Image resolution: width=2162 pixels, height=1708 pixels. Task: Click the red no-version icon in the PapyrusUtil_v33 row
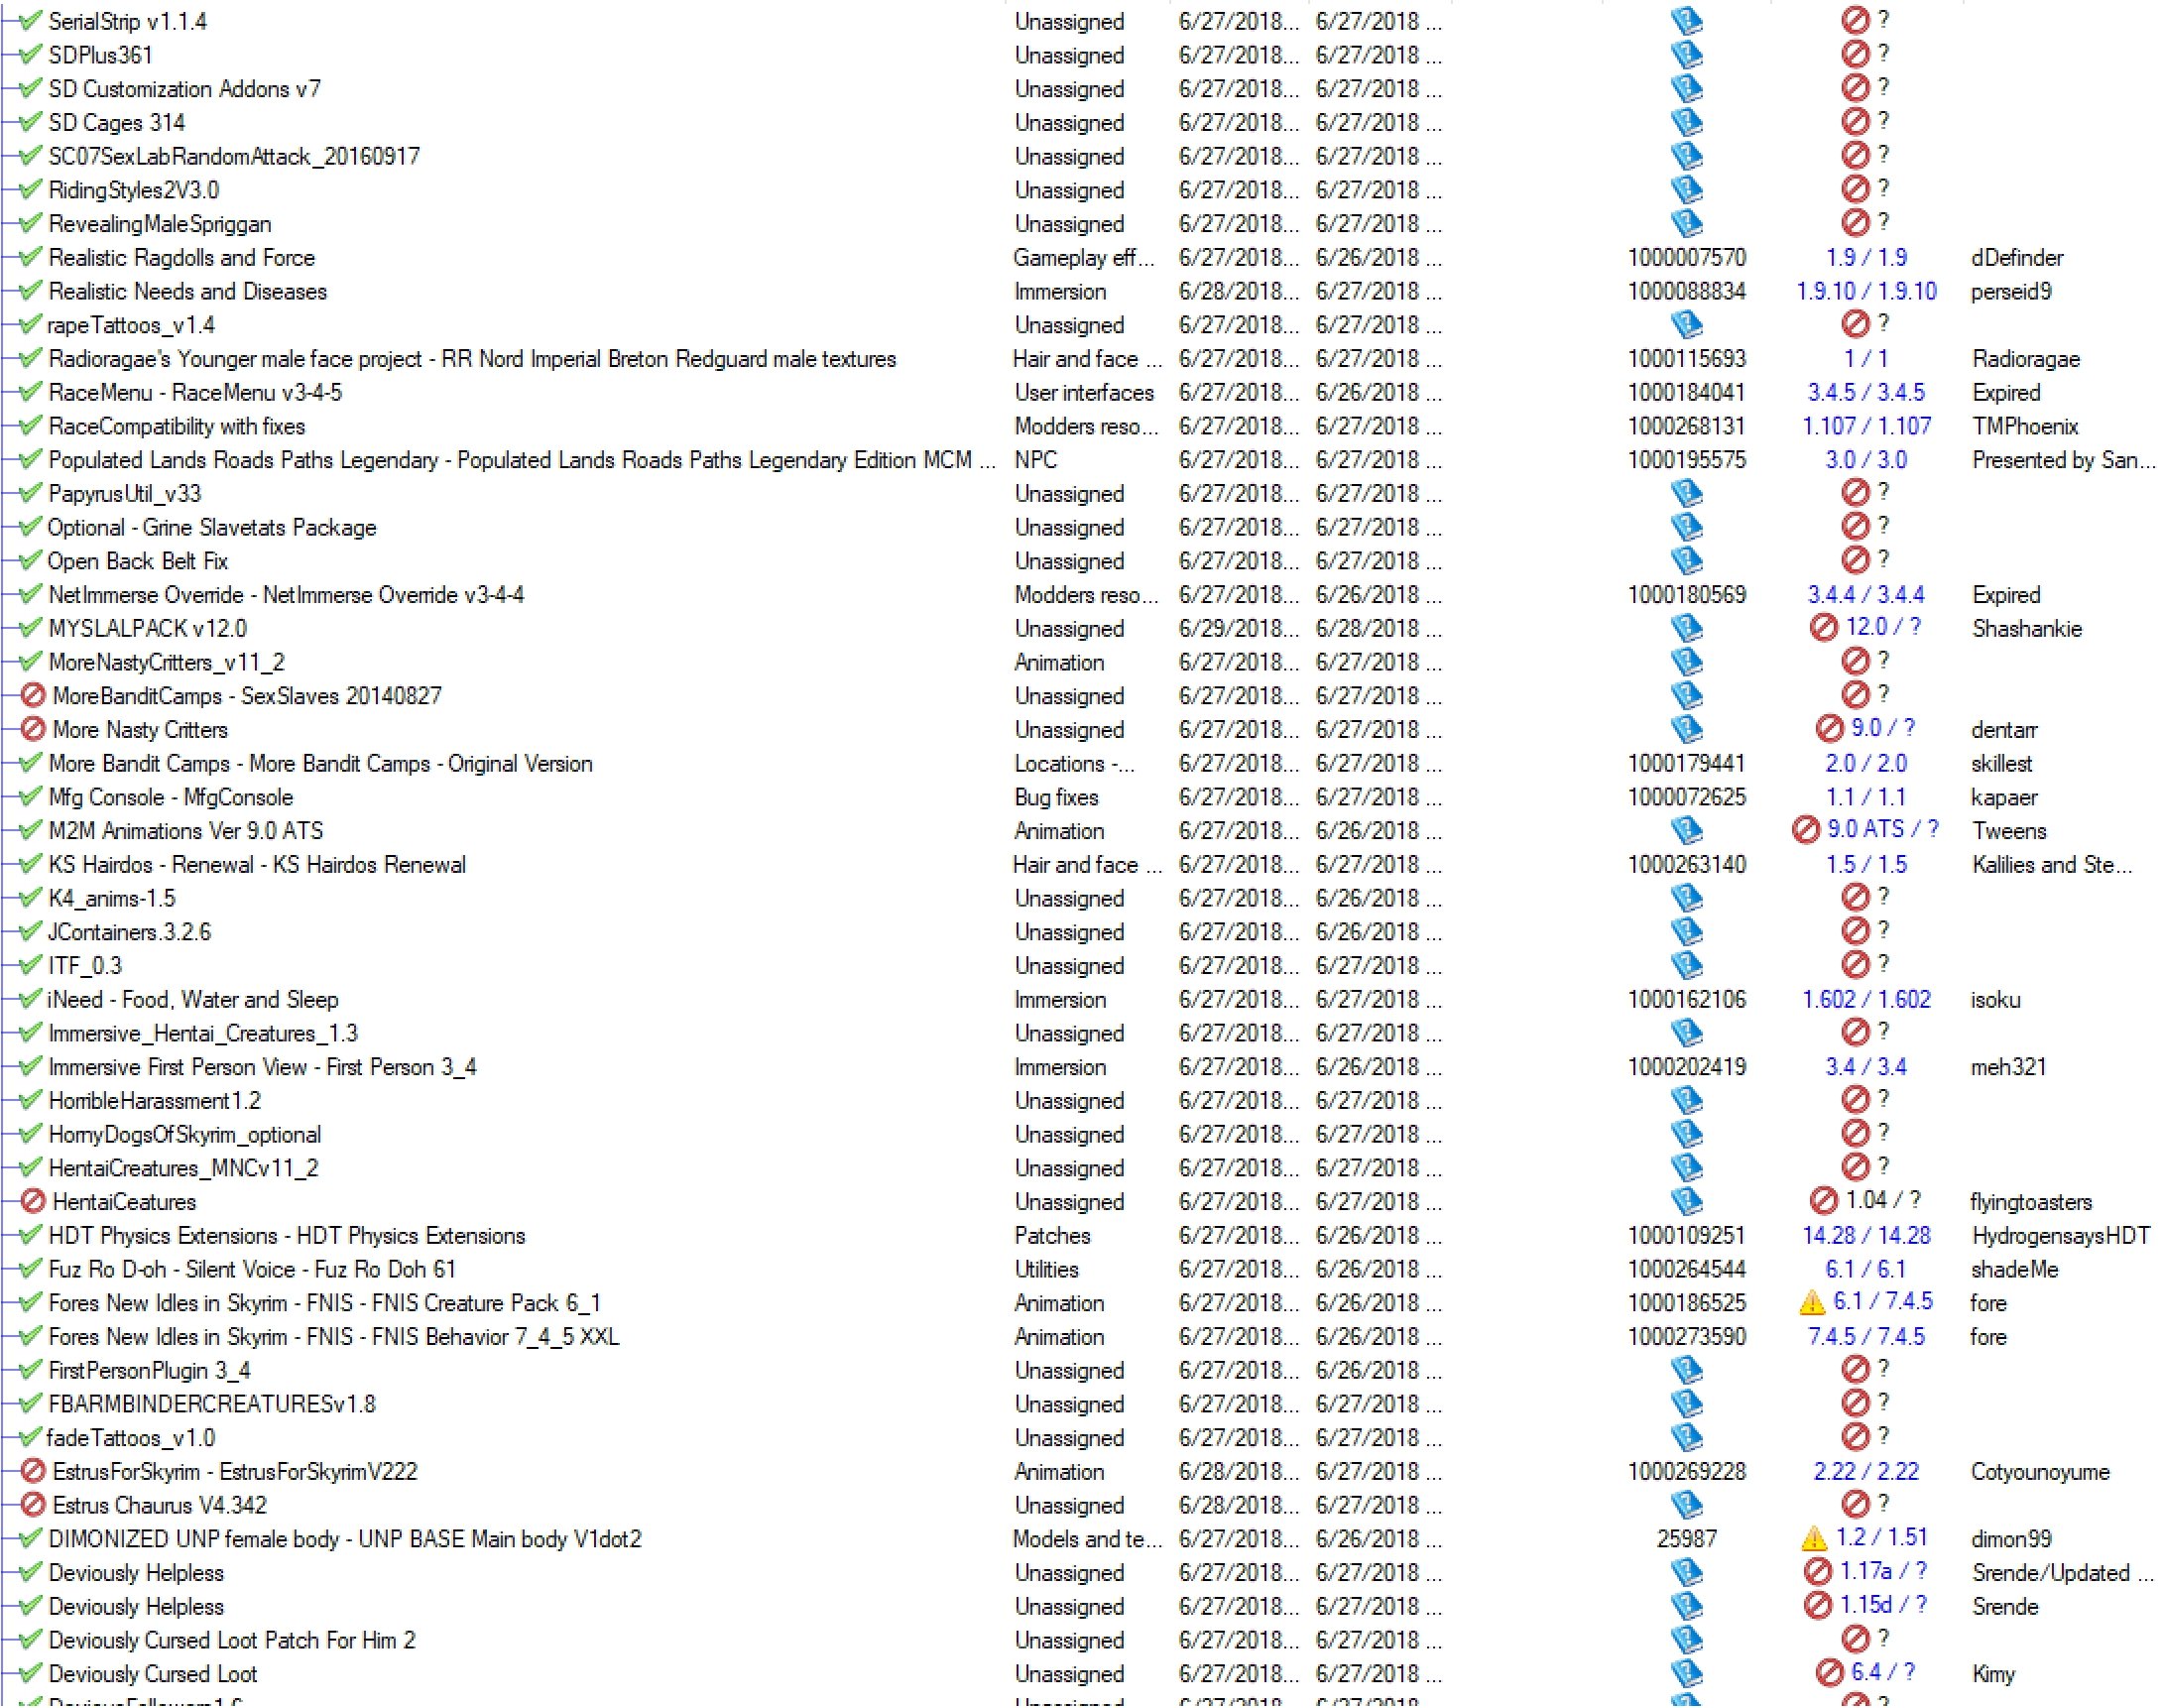1855,492
